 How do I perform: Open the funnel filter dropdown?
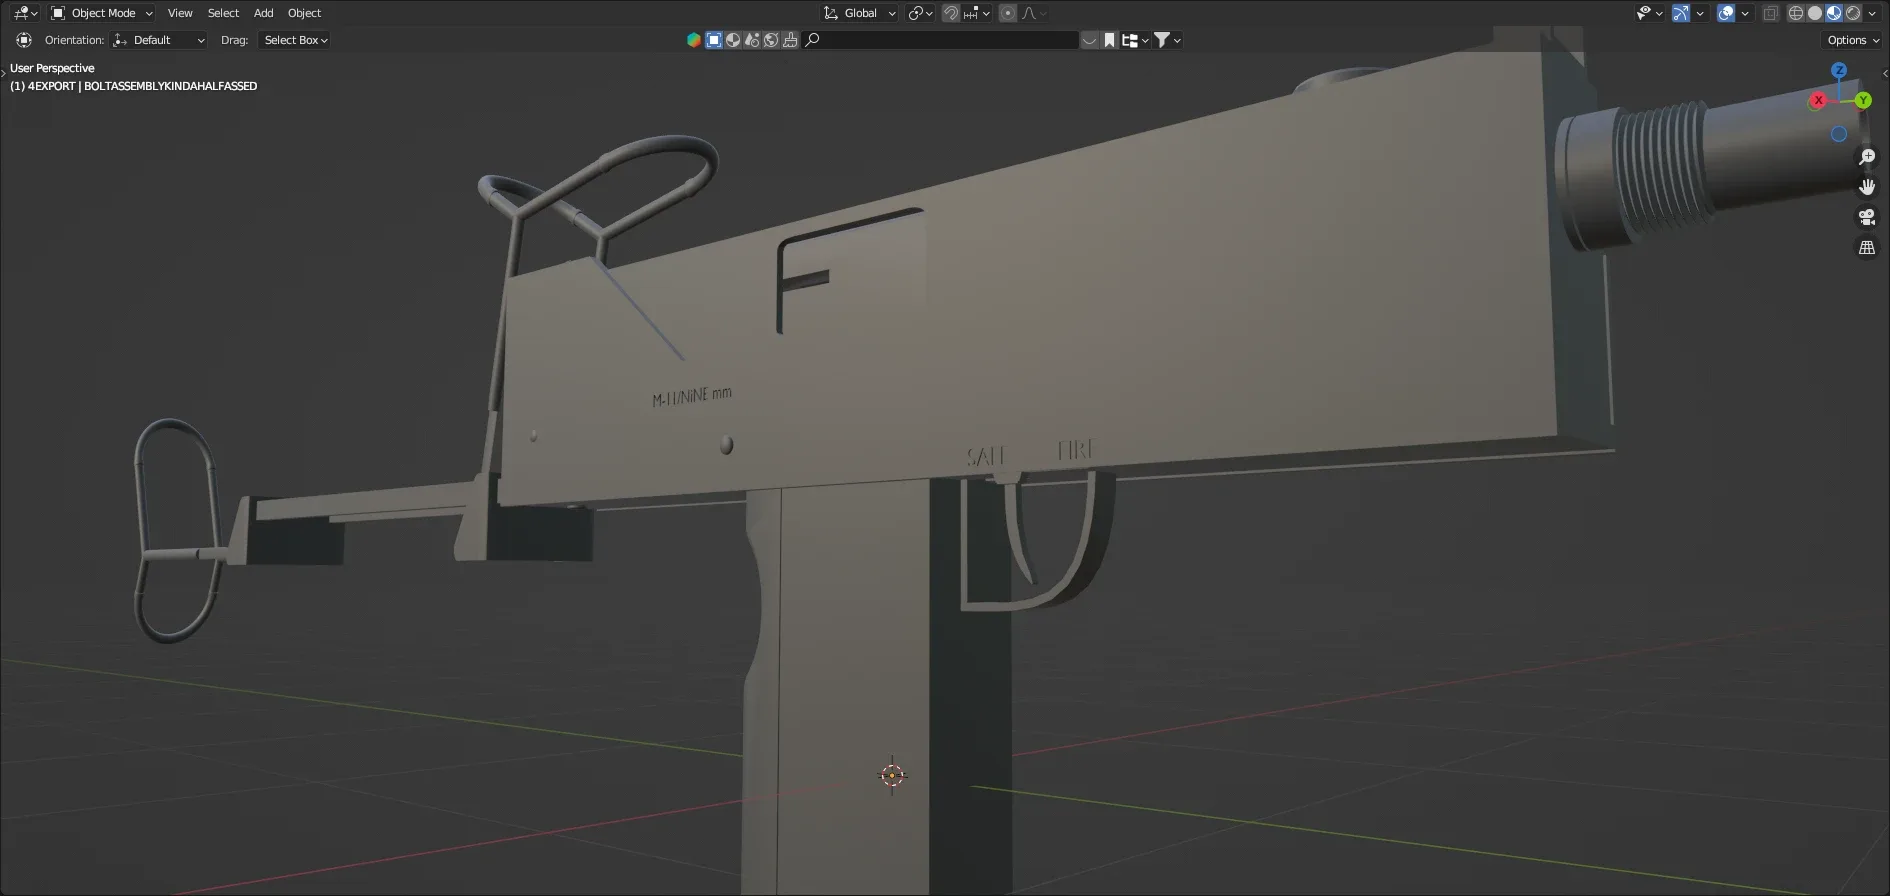coord(1167,40)
